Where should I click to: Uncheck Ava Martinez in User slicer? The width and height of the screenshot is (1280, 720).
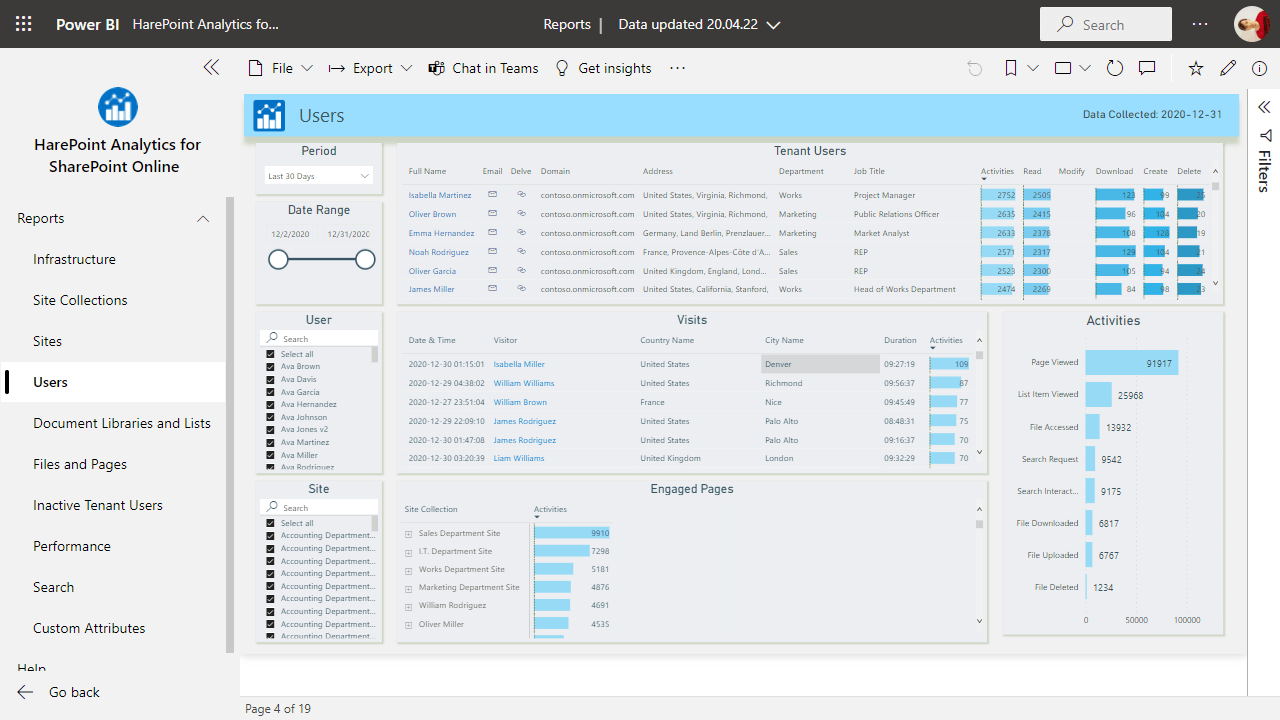[270, 442]
